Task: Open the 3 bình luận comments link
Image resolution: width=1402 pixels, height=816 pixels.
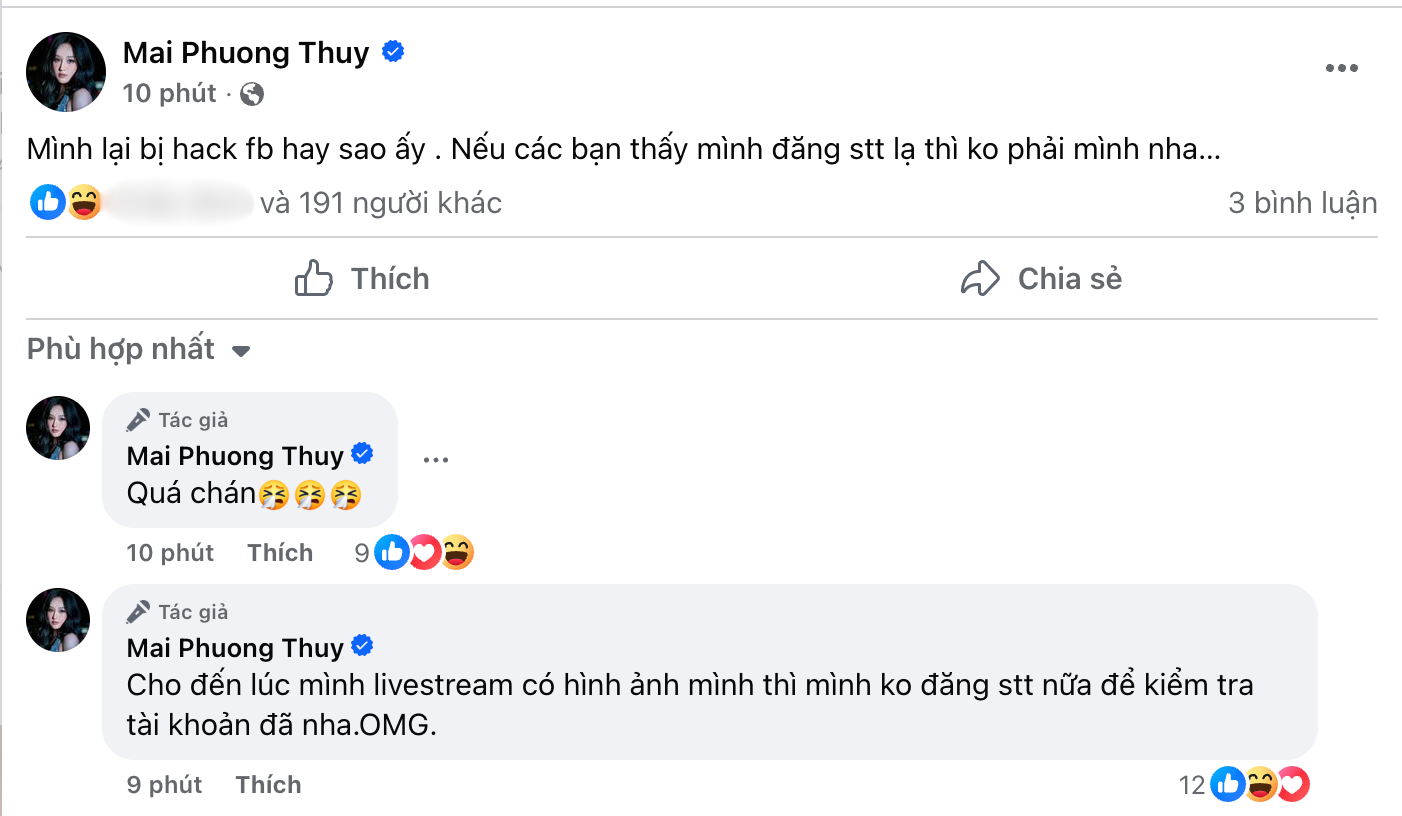Action: click(x=1303, y=202)
